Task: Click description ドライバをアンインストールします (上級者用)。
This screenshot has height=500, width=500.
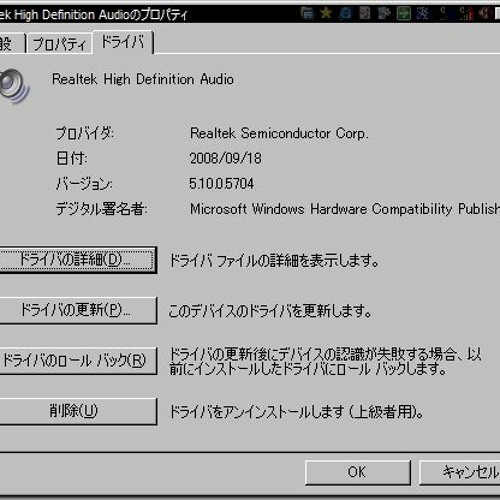Action: (296, 412)
